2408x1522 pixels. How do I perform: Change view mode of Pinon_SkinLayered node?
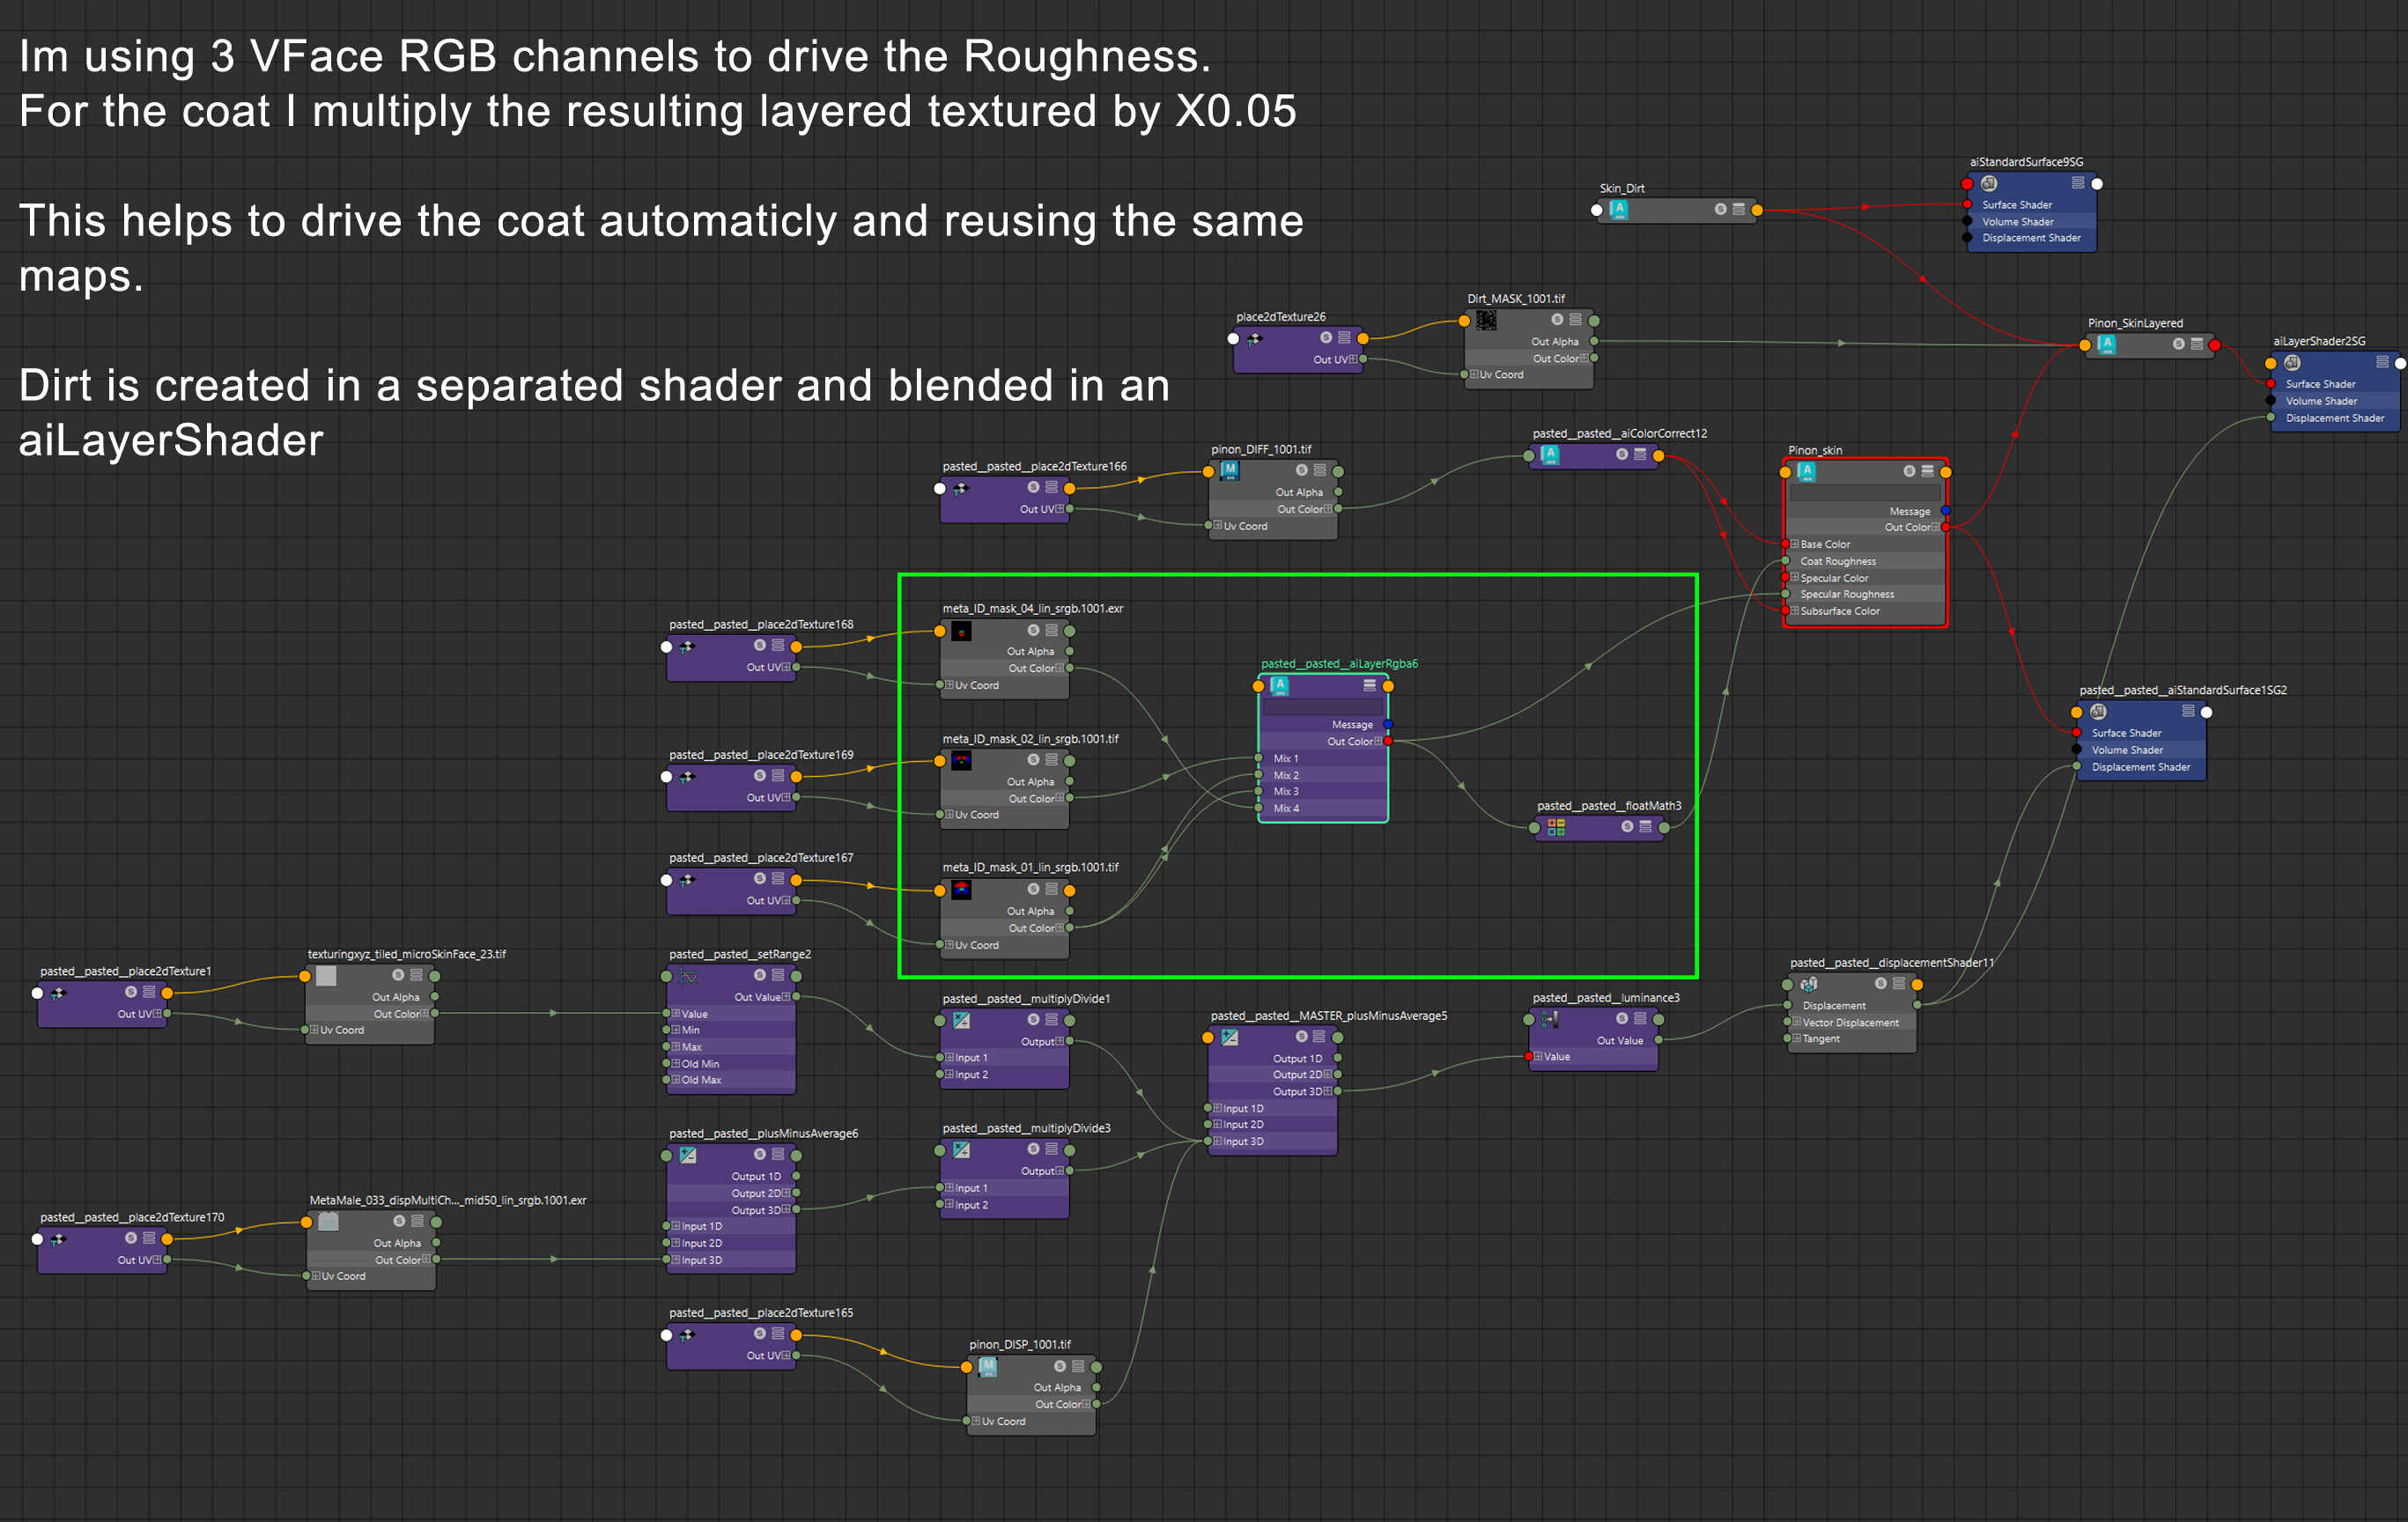2197,344
